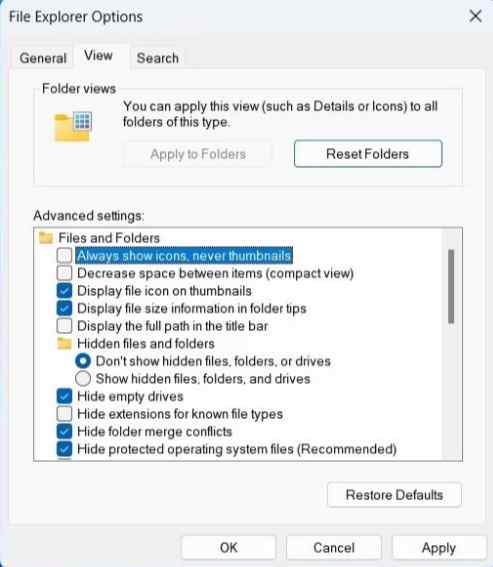Click 'Decrease space between items (compact view)' text
493x567 pixels.
tap(216, 273)
